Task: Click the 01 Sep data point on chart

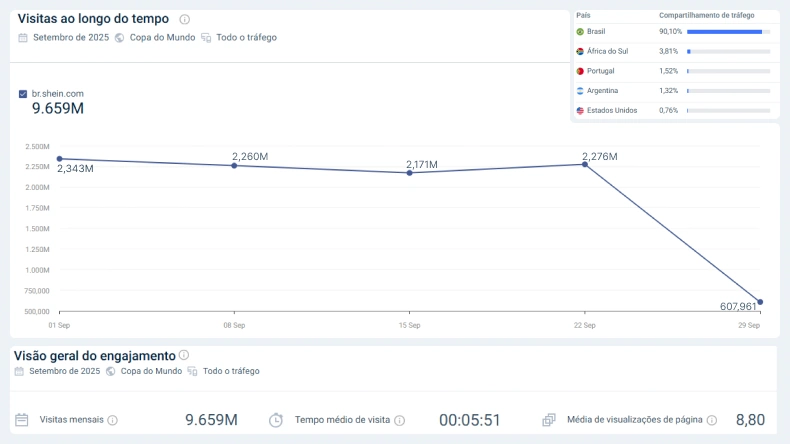Action: tap(60, 159)
